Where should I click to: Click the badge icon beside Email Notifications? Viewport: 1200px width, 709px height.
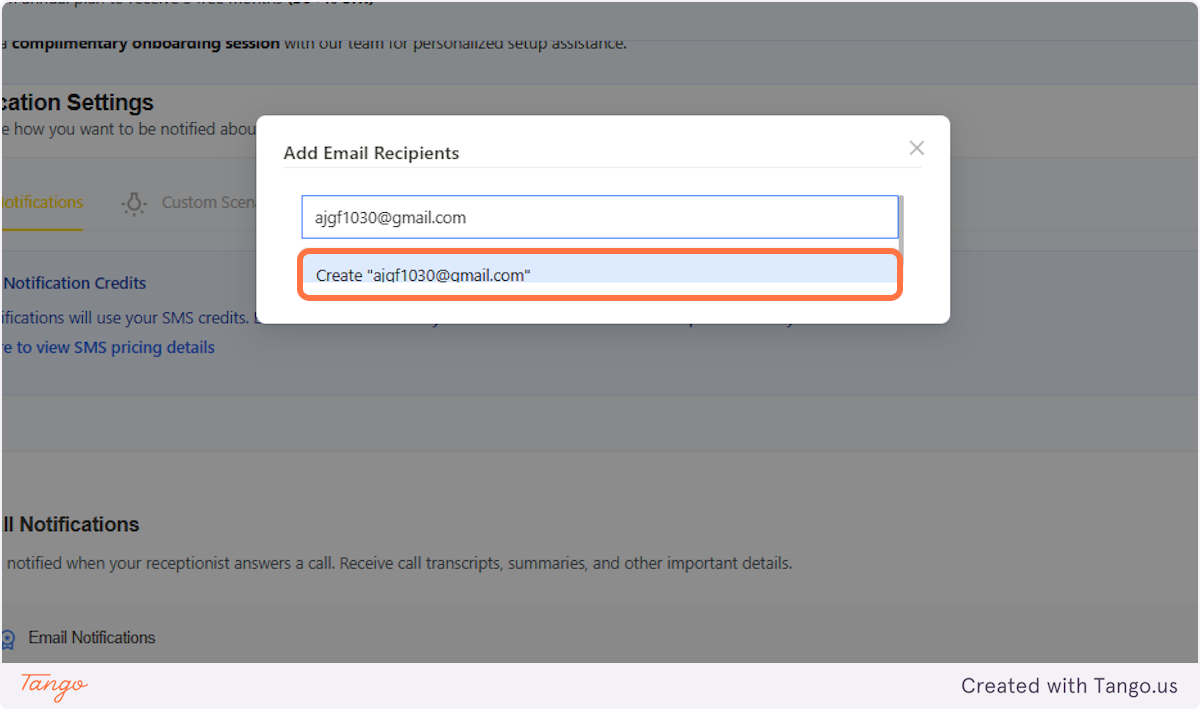click(8, 637)
